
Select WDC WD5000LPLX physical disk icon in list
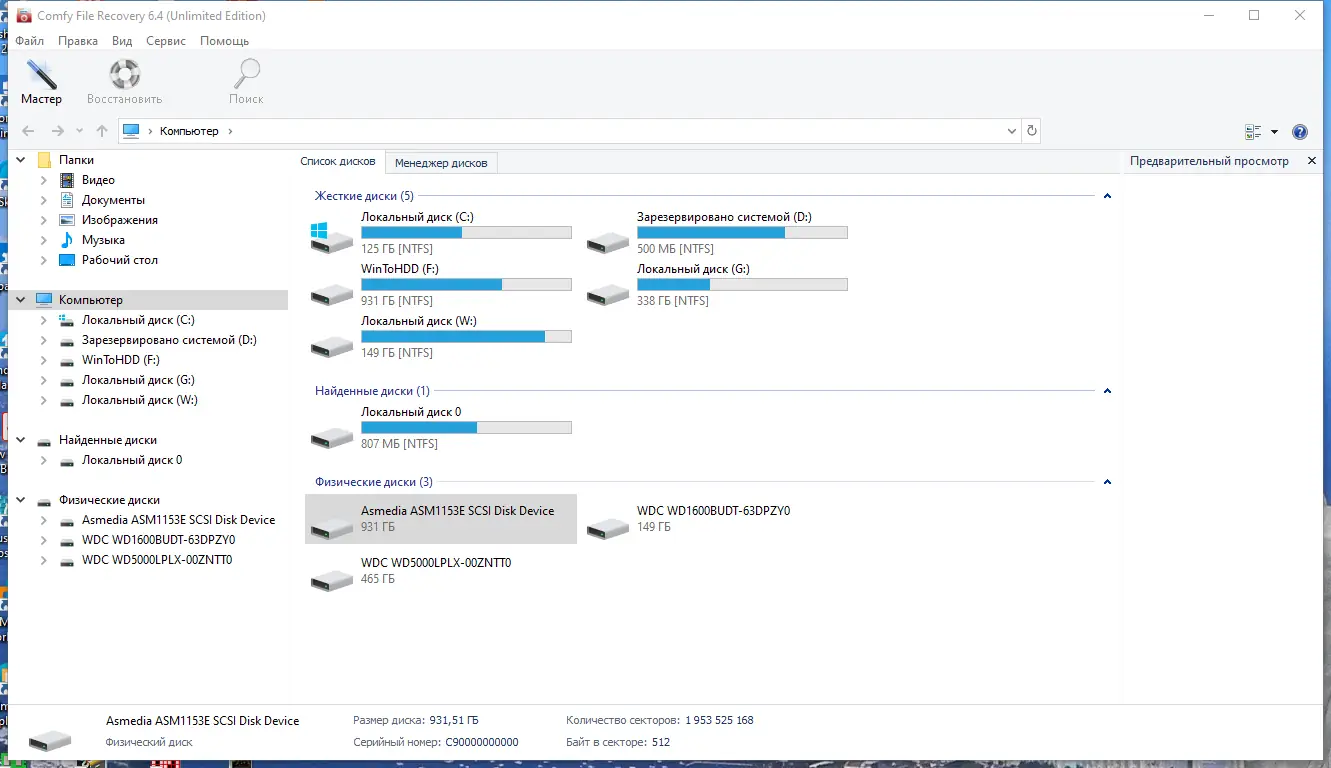[332, 579]
